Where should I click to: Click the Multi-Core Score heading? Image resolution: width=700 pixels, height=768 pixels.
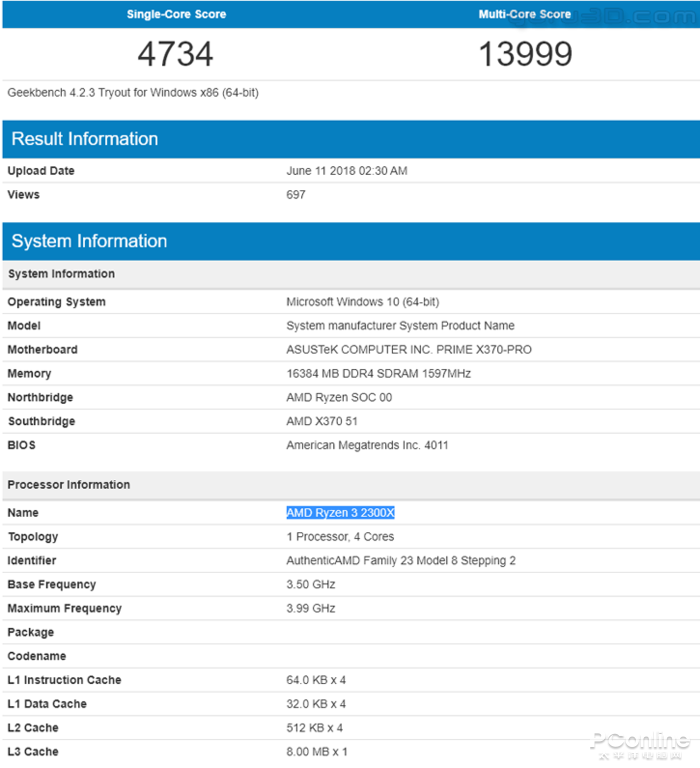point(525,14)
